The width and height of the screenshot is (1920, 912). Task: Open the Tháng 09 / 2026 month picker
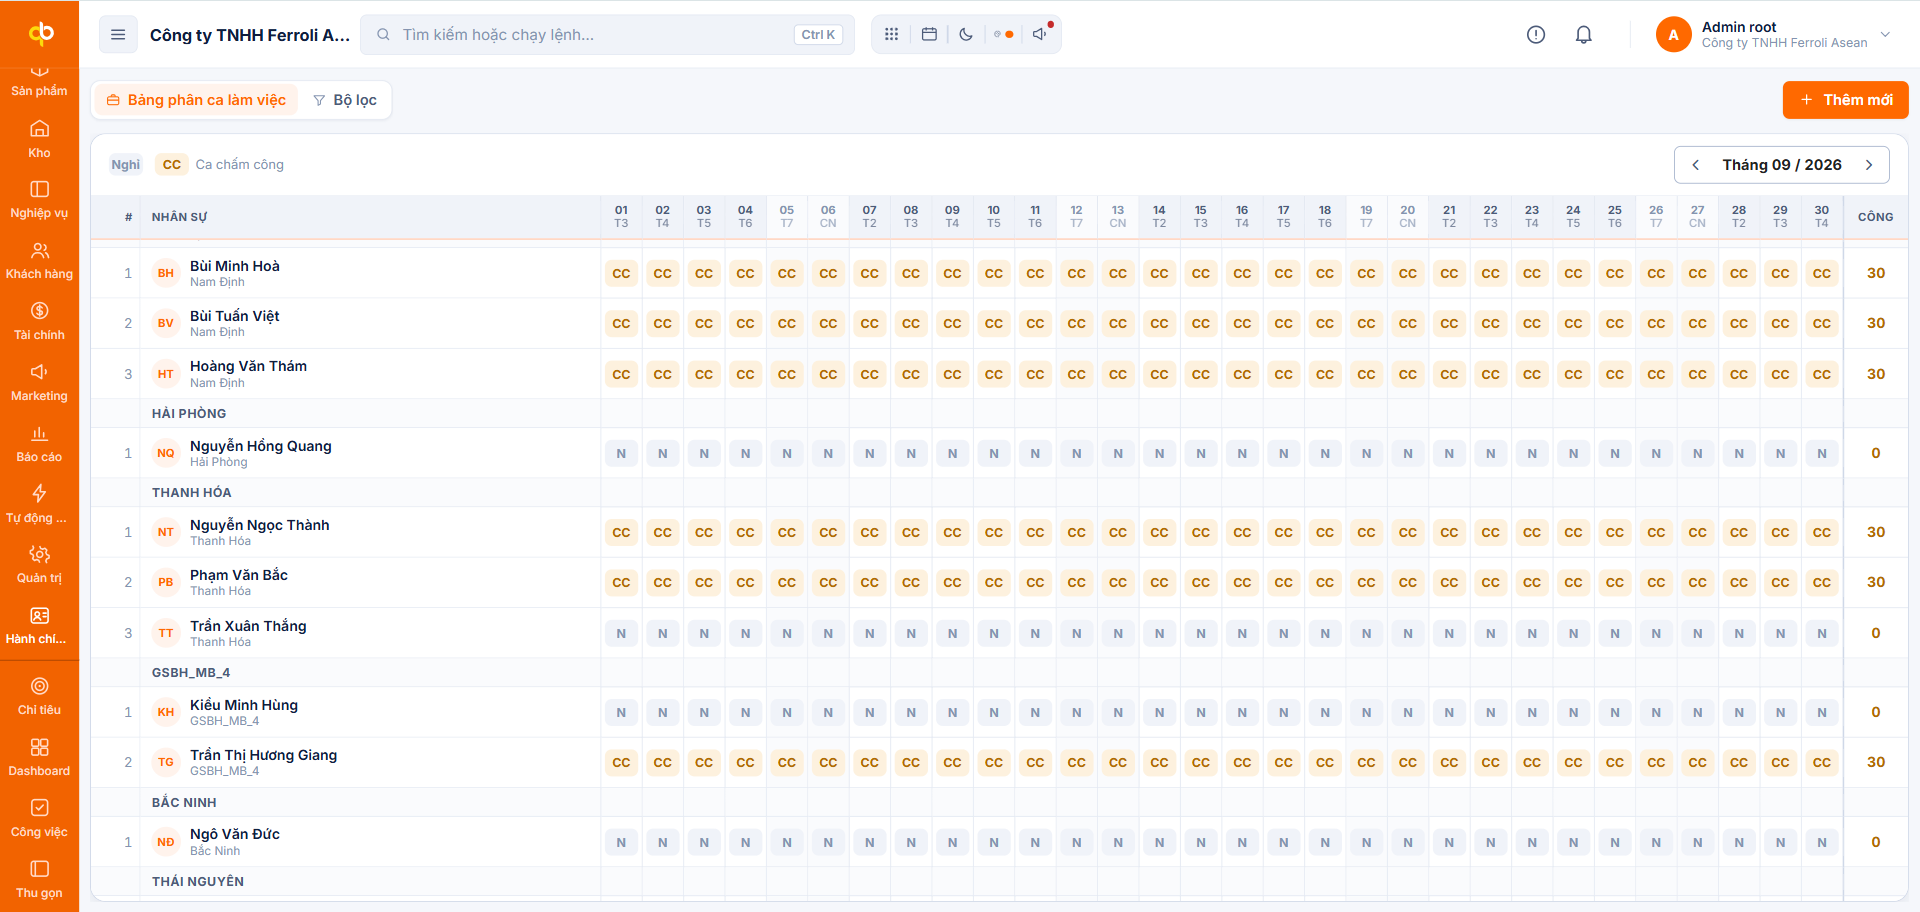[x=1782, y=165]
